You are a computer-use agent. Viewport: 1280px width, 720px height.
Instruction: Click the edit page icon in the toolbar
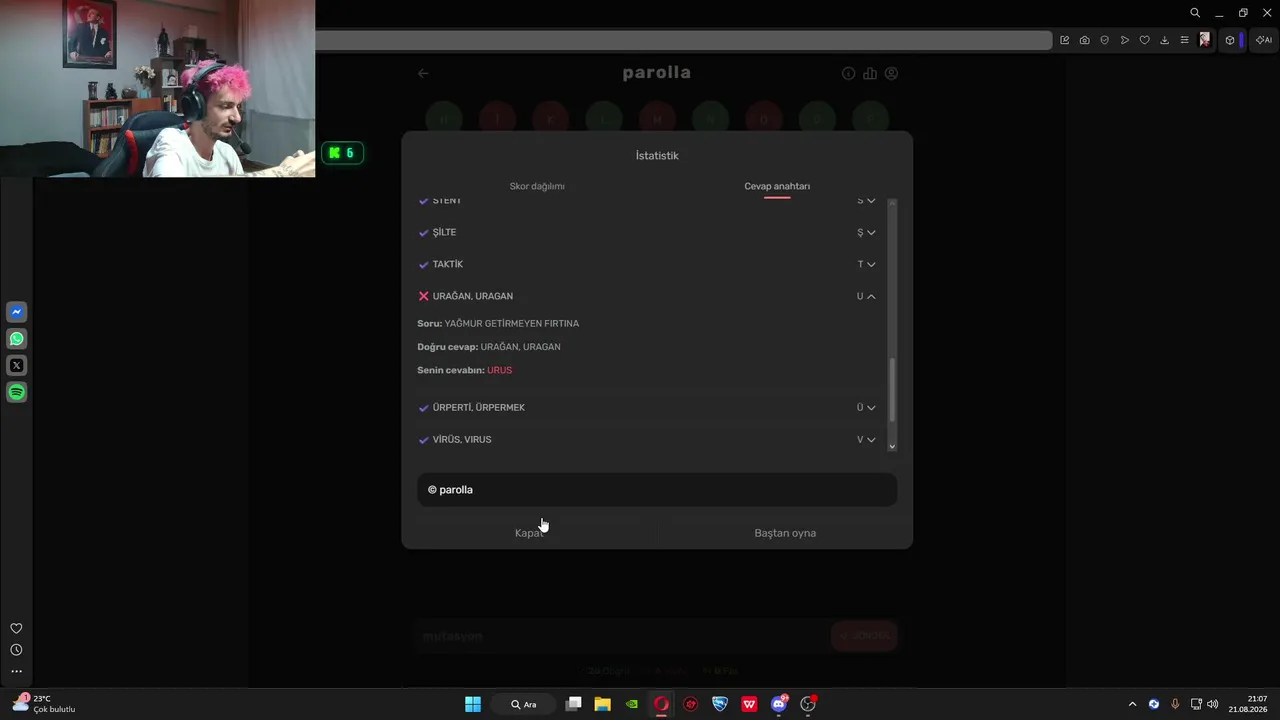[1064, 40]
